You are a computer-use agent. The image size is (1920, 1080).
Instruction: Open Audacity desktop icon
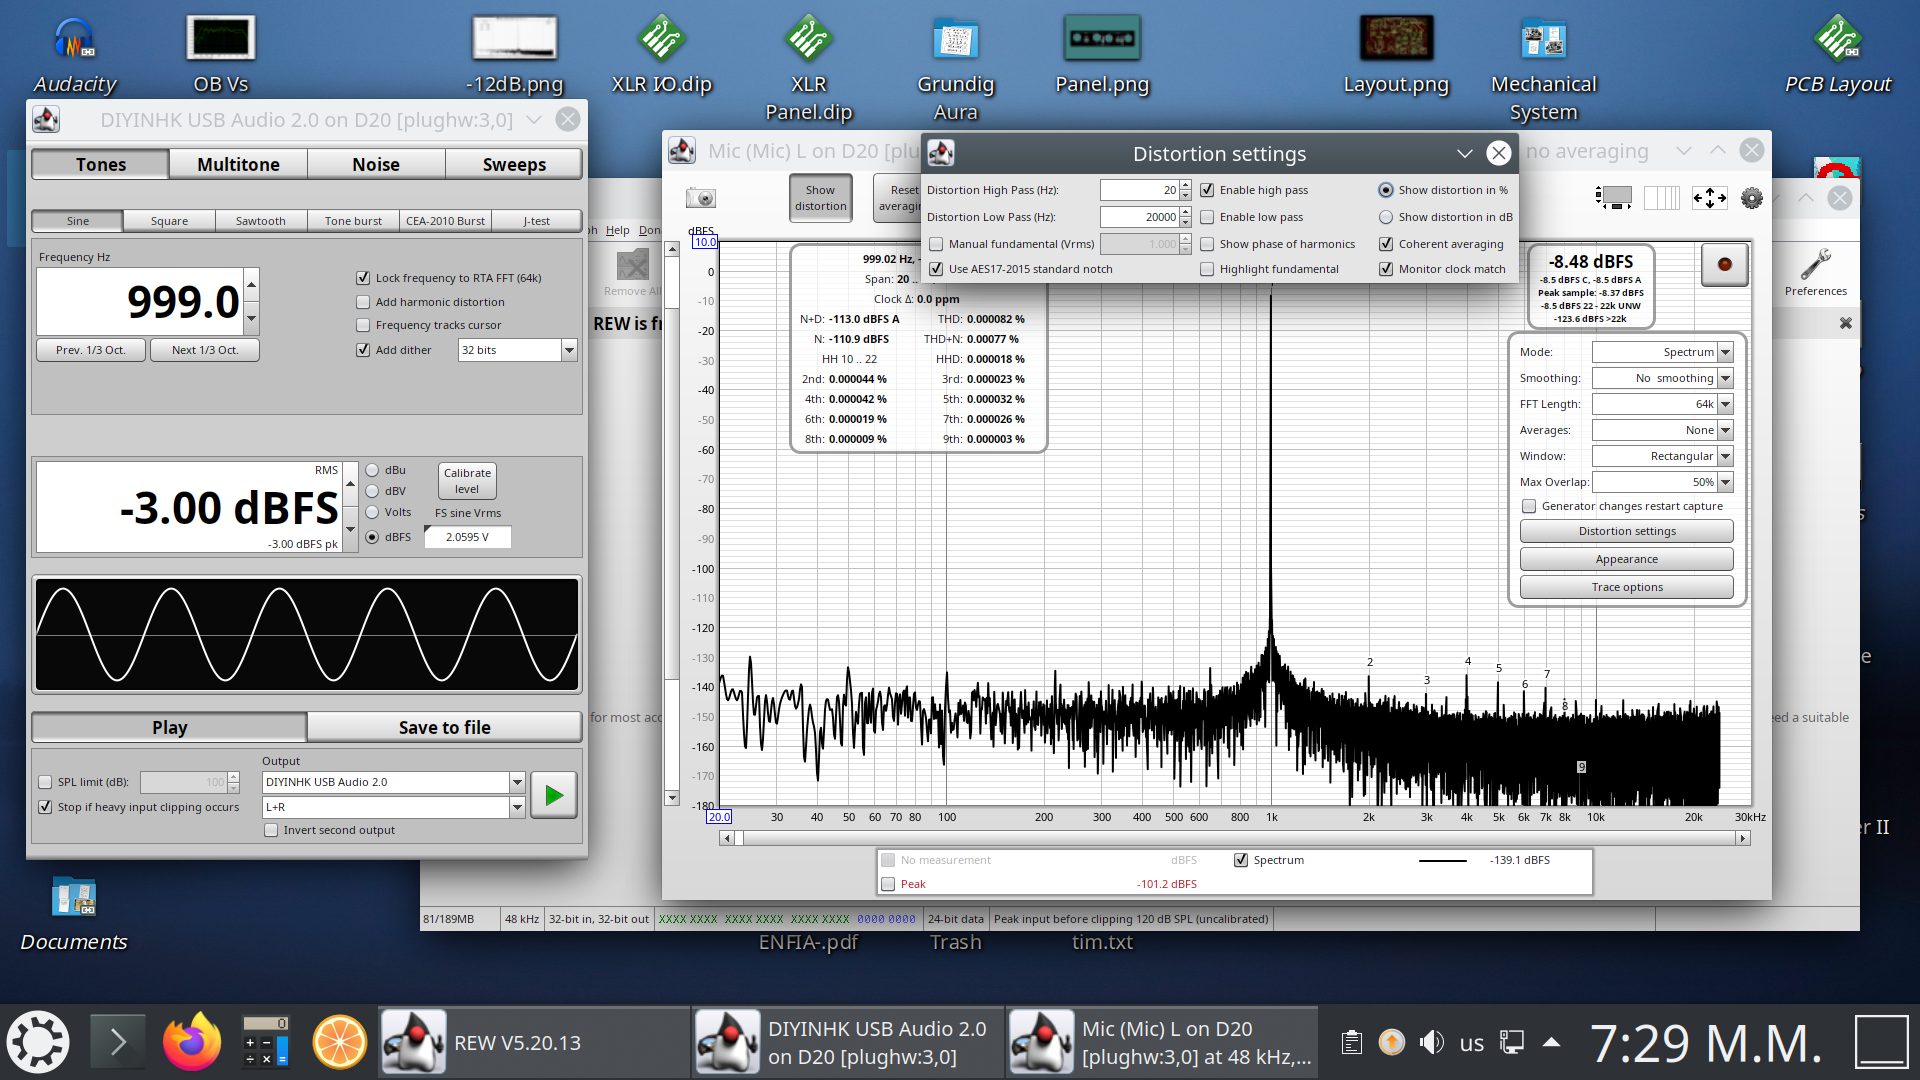click(74, 55)
